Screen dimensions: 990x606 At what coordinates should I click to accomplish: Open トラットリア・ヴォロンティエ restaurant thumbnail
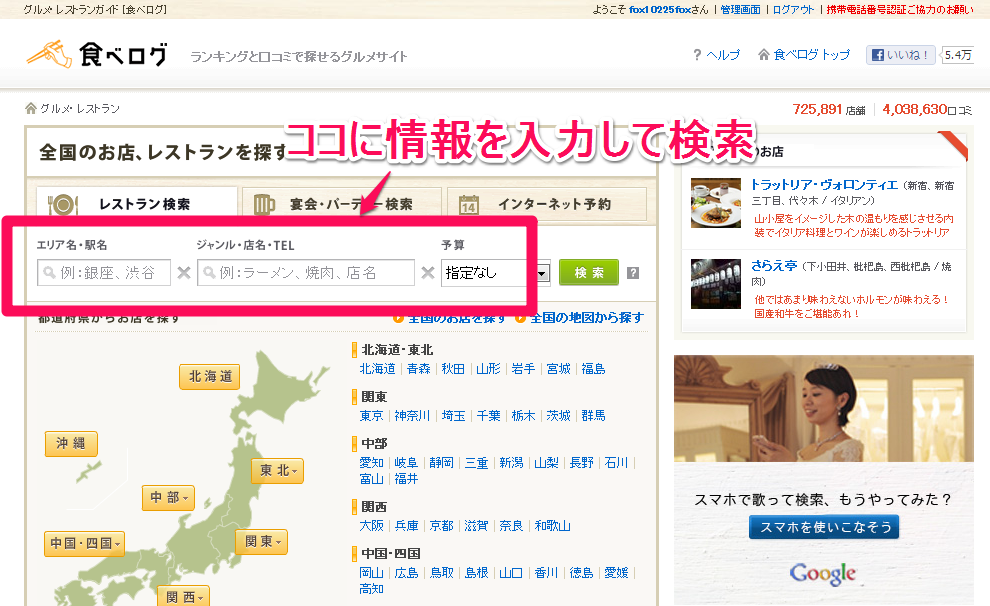tap(715, 203)
